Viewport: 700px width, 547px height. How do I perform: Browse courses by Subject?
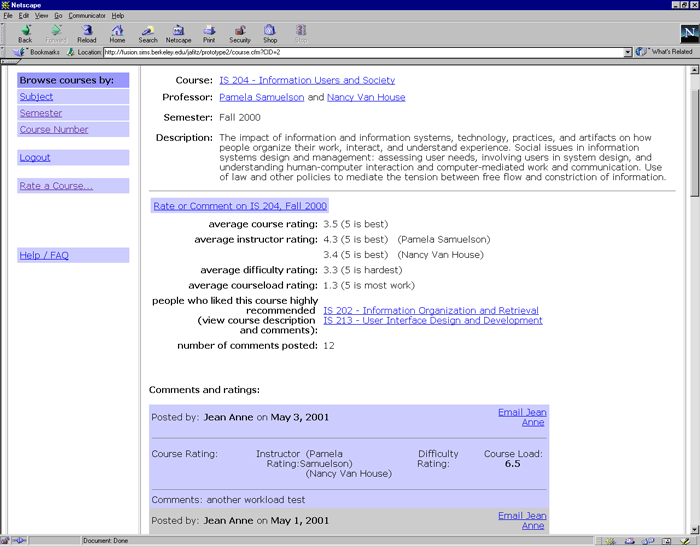pos(36,96)
